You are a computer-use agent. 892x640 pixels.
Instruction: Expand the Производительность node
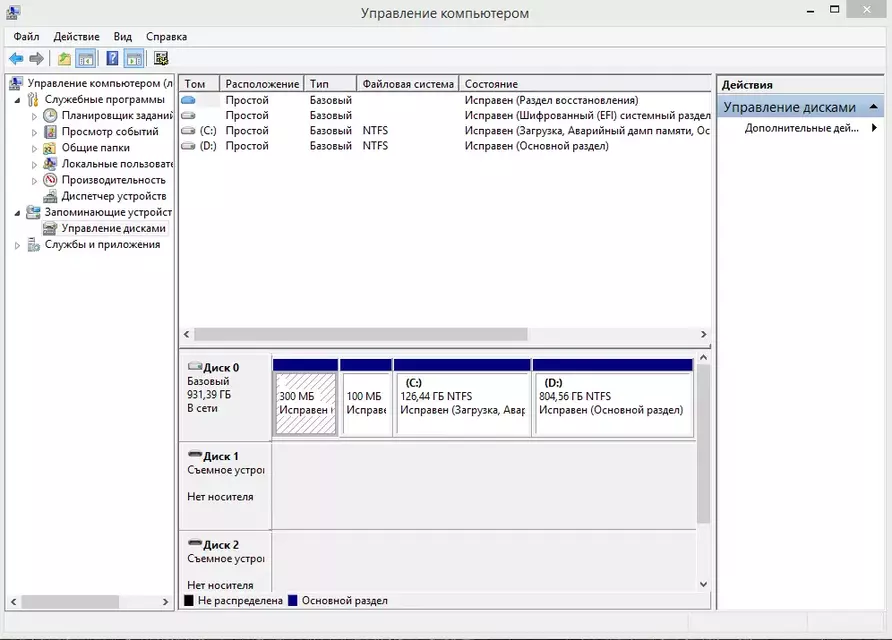(x=34, y=181)
